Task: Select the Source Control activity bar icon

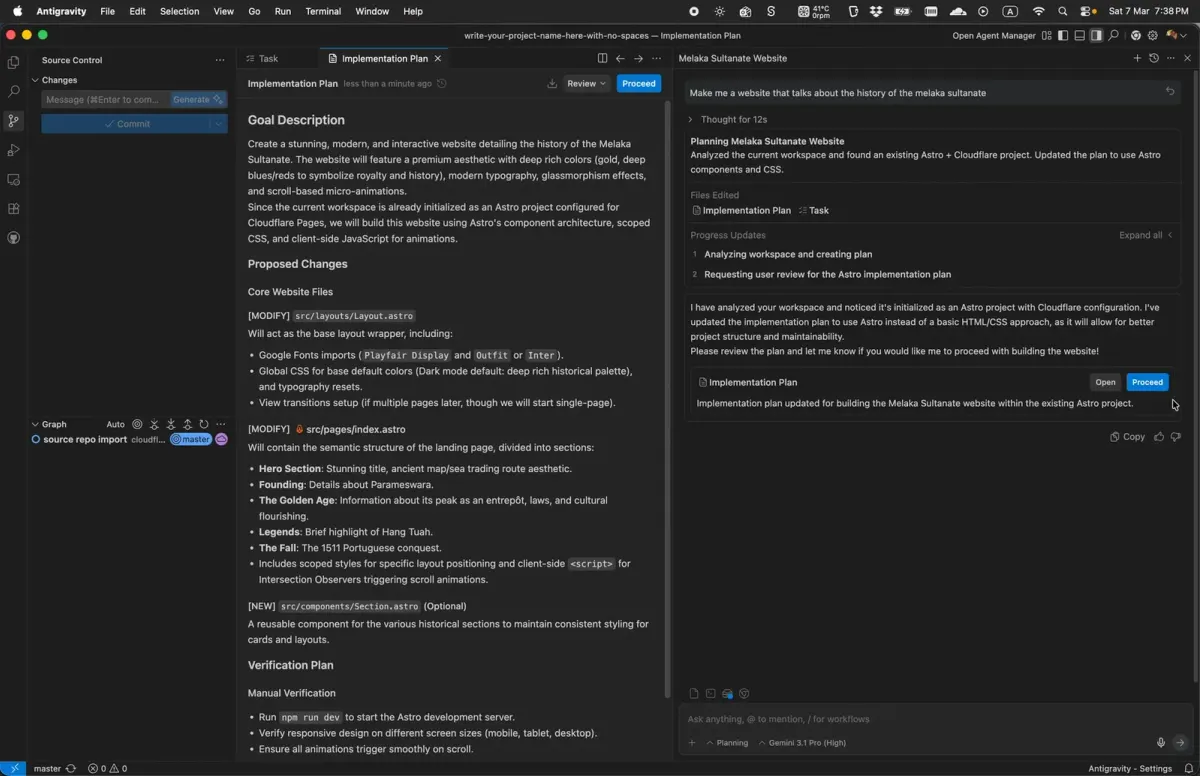Action: [x=13, y=121]
